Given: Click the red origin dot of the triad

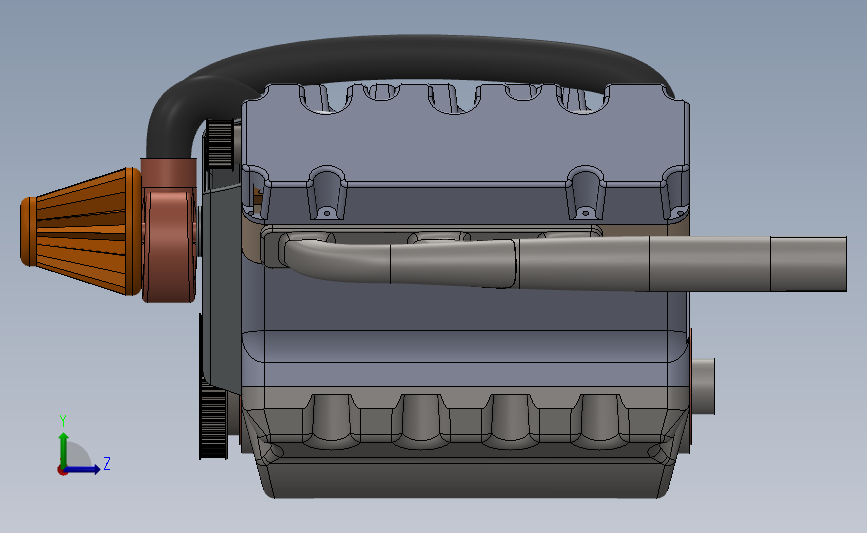Looking at the screenshot, I should tap(62, 471).
